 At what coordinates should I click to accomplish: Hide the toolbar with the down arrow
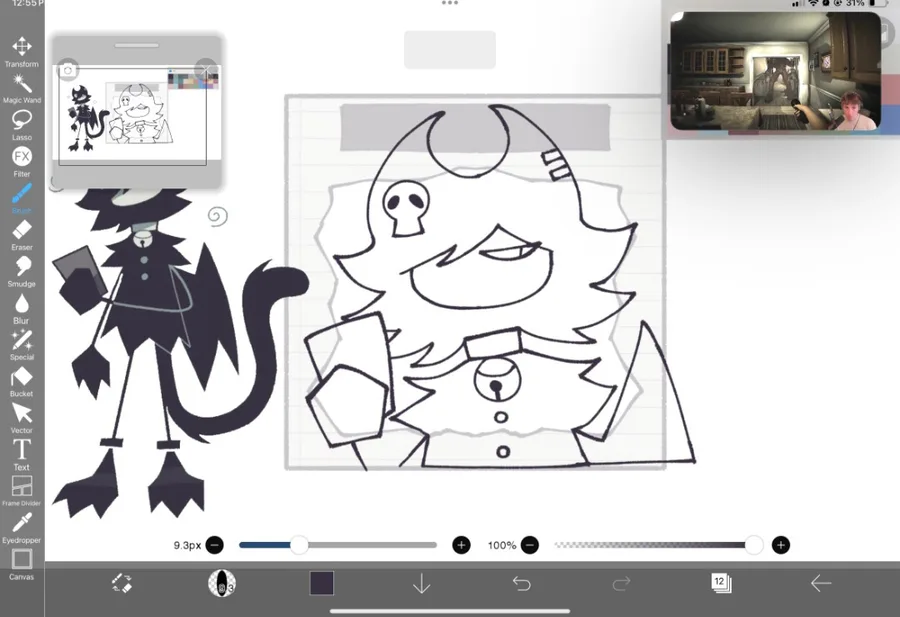[x=422, y=584]
